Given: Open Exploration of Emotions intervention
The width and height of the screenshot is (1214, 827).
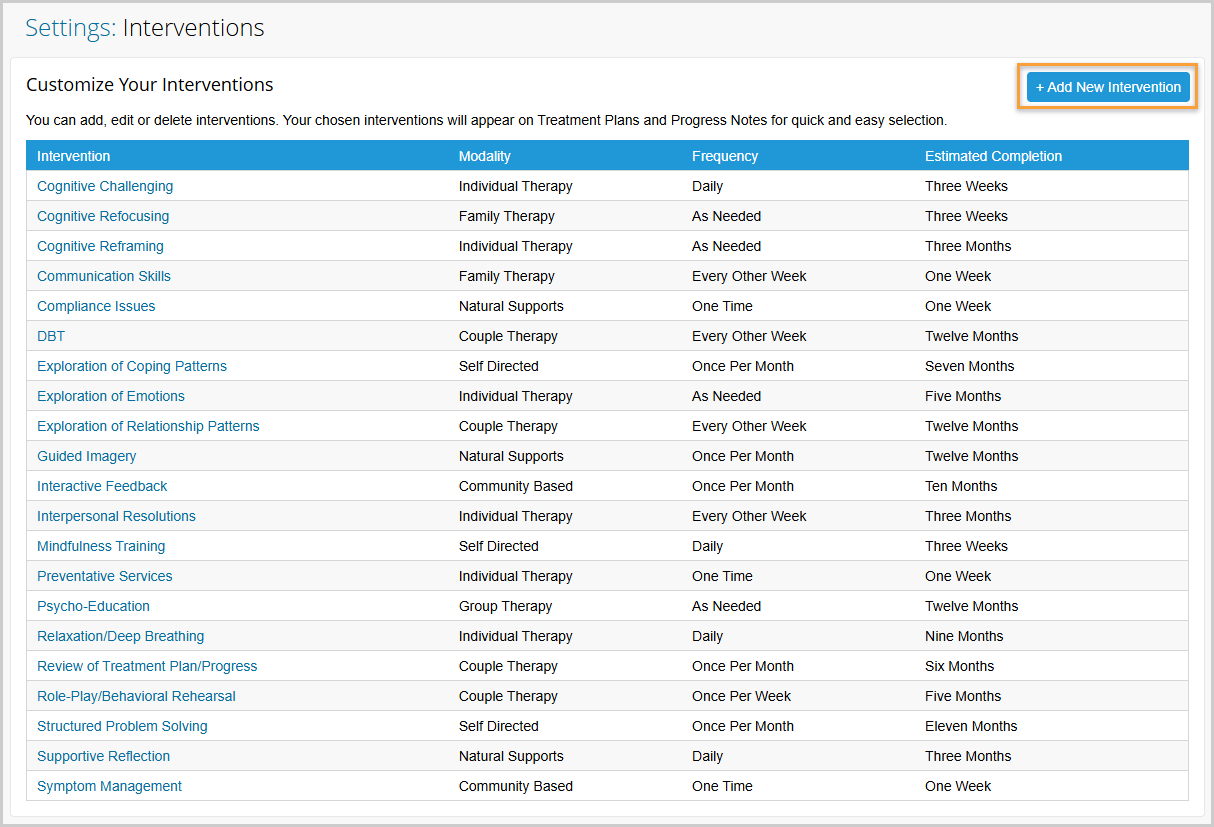Looking at the screenshot, I should pyautogui.click(x=111, y=396).
